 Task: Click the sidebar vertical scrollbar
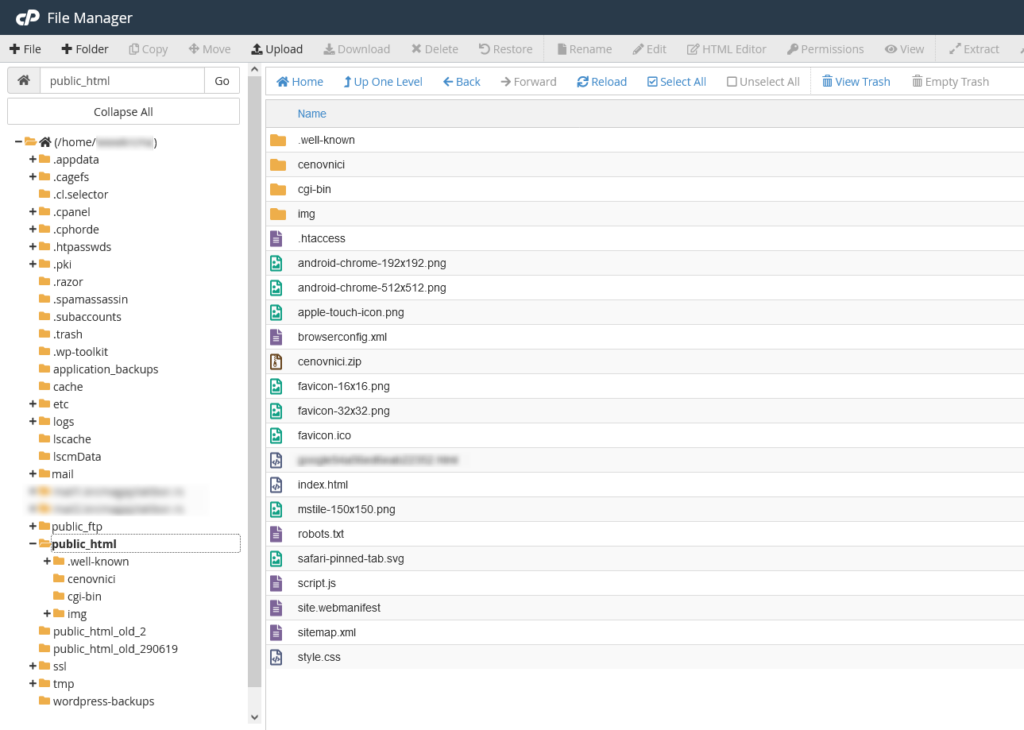tap(254, 400)
